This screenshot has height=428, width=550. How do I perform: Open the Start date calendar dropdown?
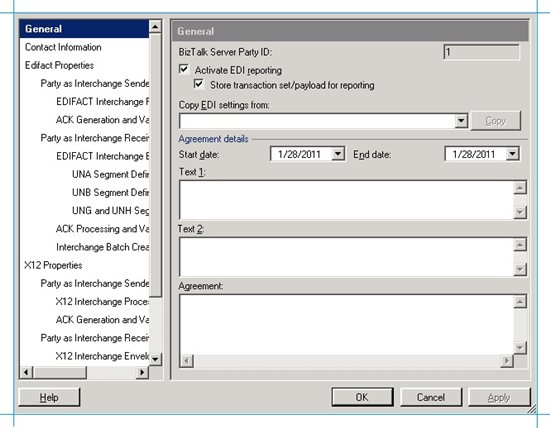pos(338,154)
